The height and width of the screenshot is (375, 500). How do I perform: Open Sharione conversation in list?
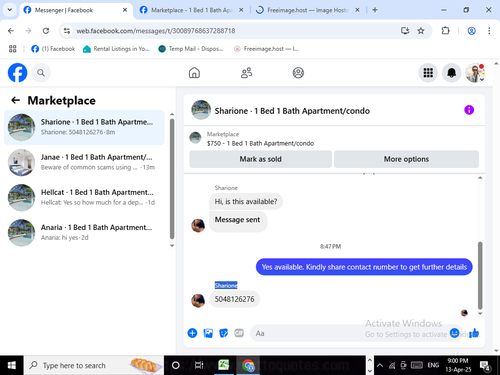84,127
